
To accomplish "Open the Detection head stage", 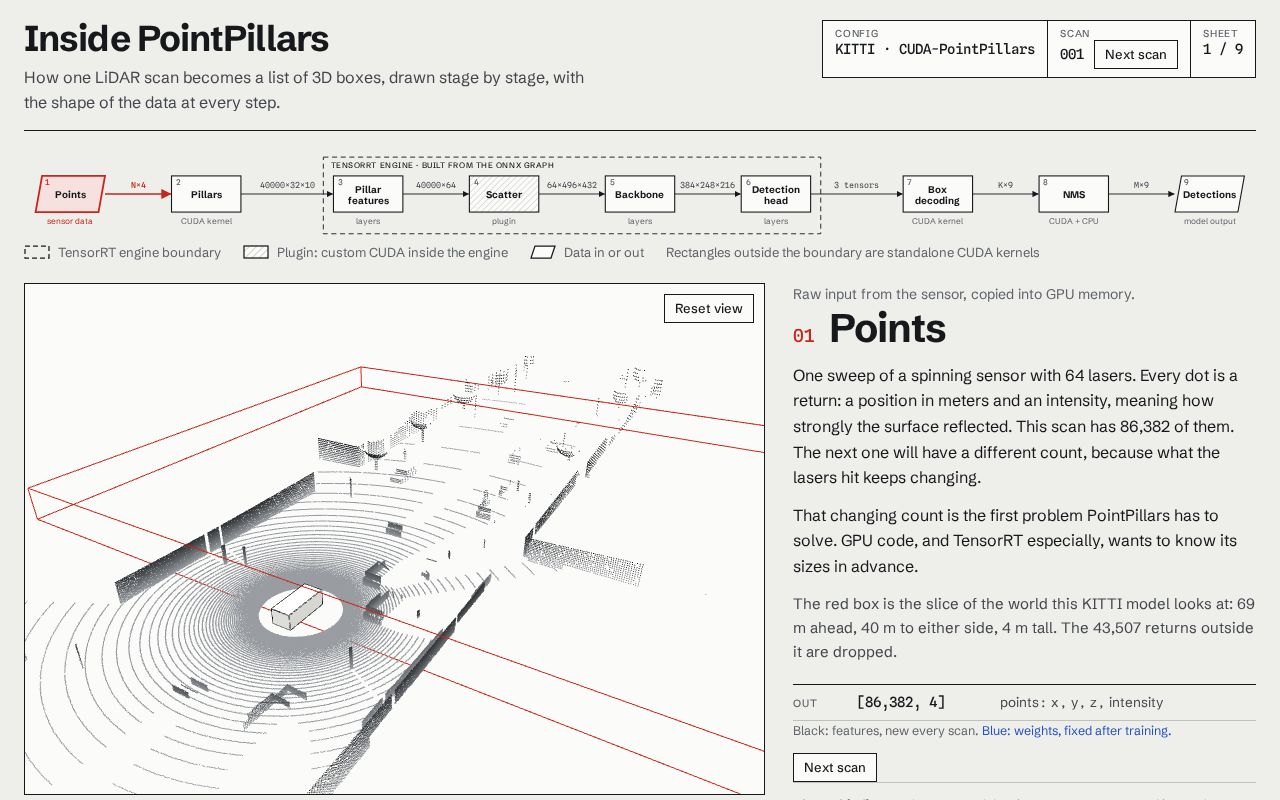I will click(776, 194).
